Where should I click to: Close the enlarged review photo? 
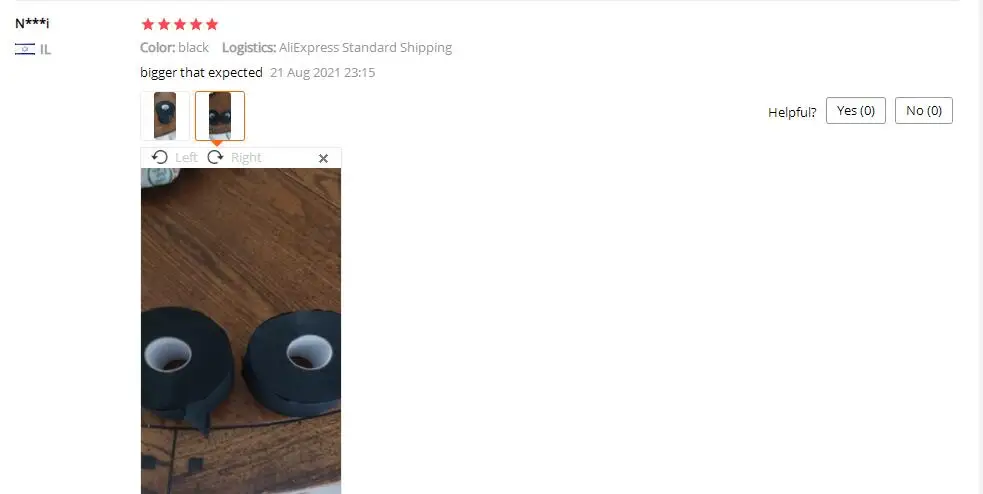pyautogui.click(x=323, y=159)
